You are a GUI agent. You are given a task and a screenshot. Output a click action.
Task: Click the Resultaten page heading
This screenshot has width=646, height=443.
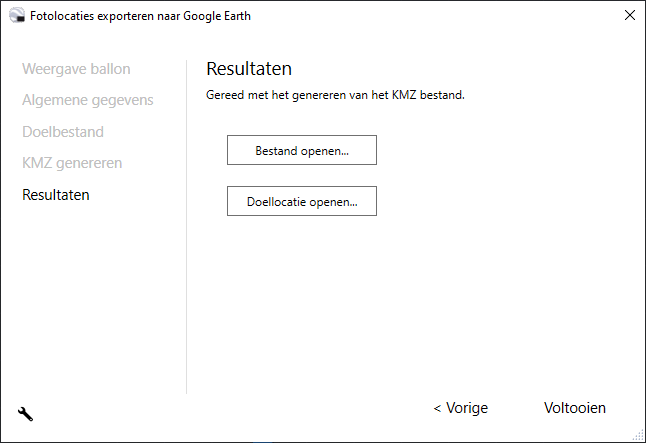tap(249, 69)
